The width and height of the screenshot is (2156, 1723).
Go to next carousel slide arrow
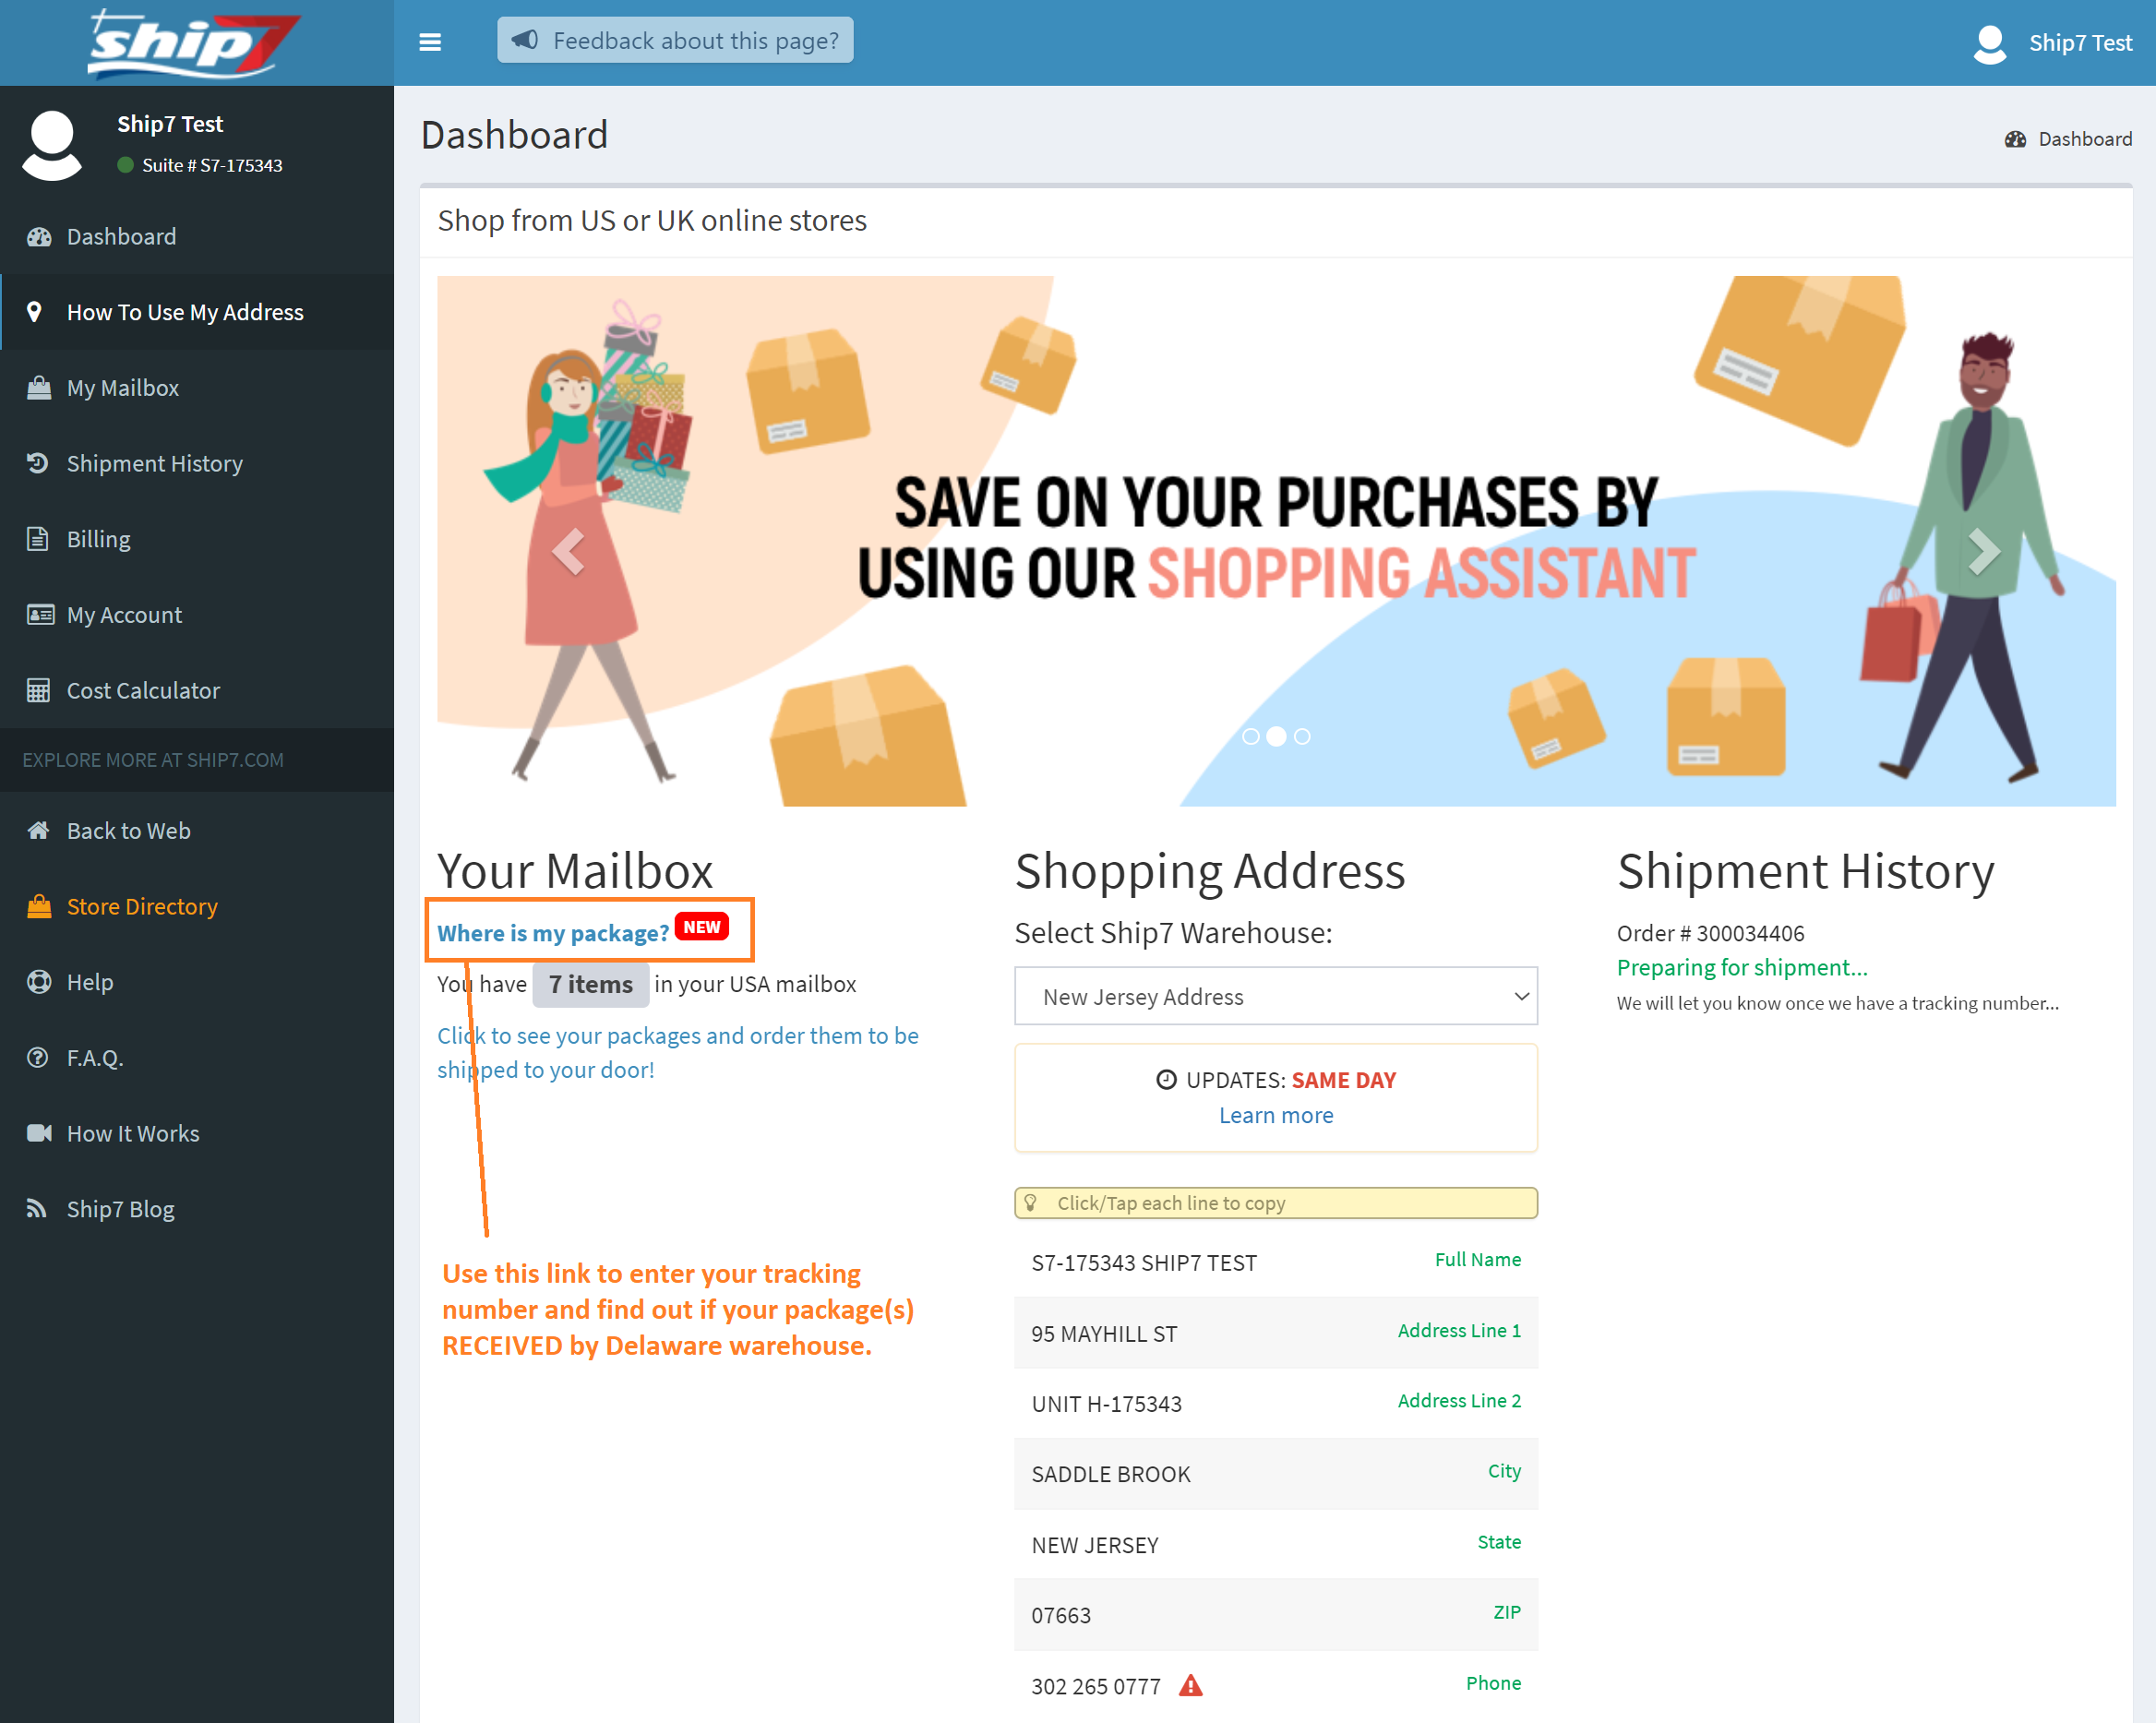[1983, 551]
